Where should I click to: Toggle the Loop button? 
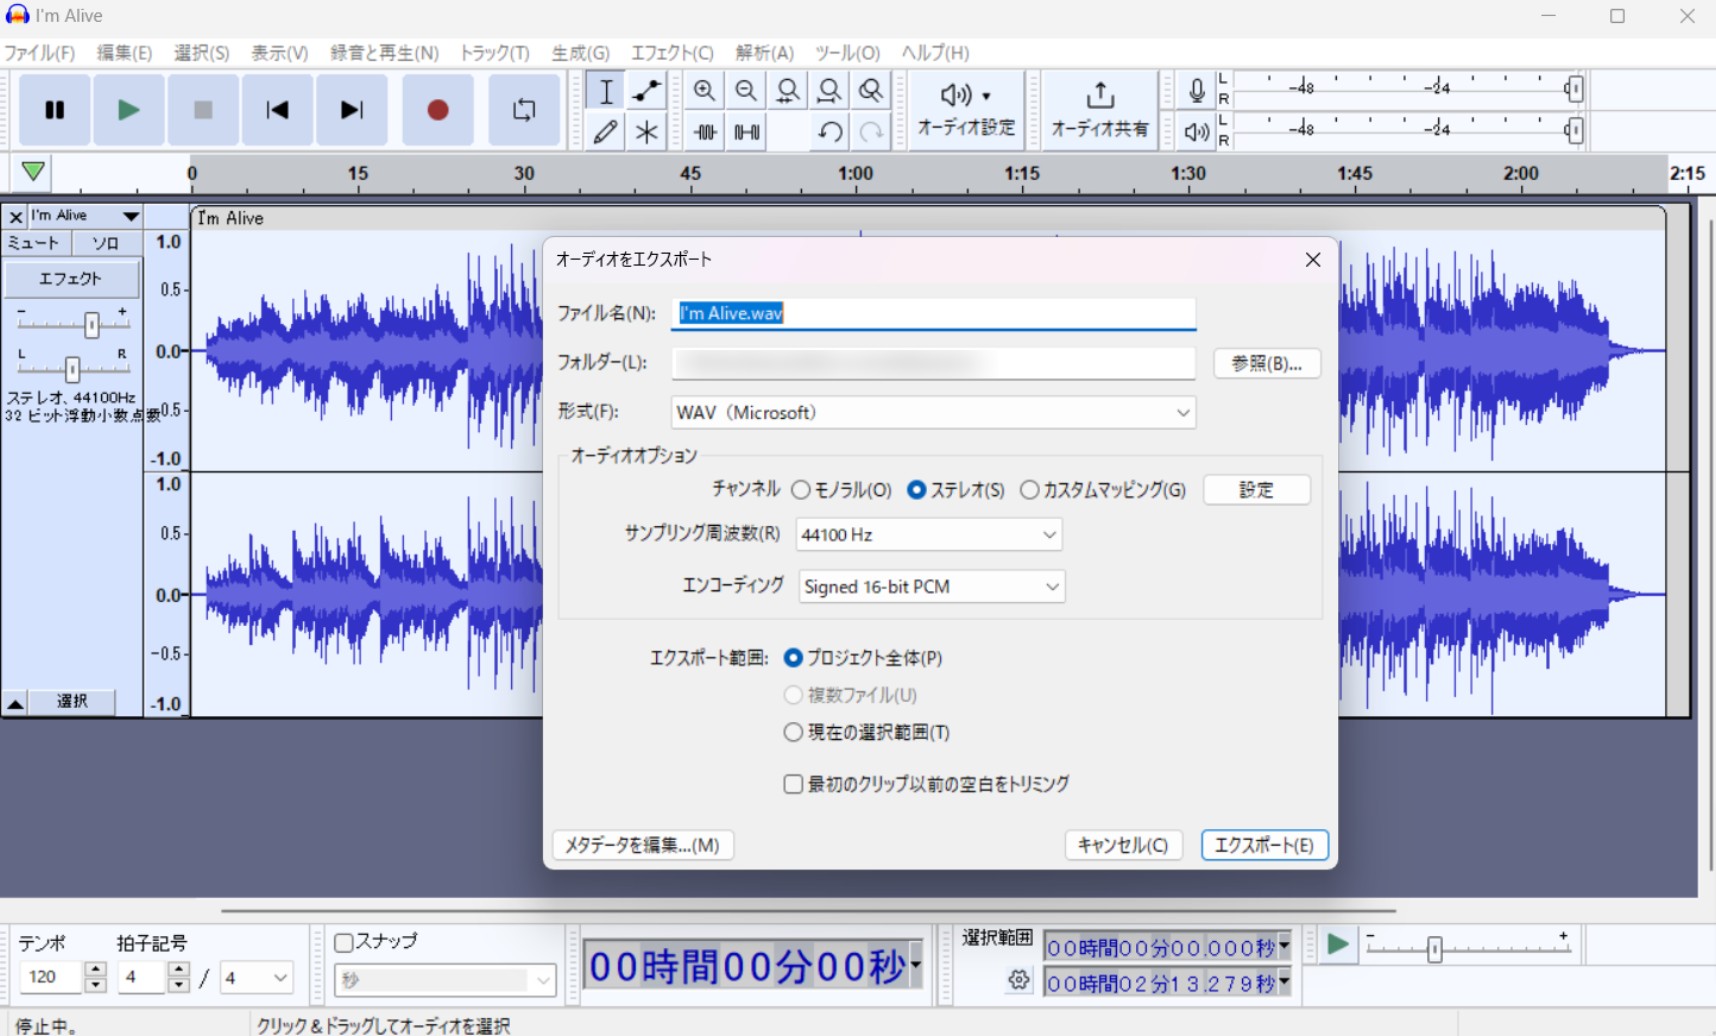(524, 110)
